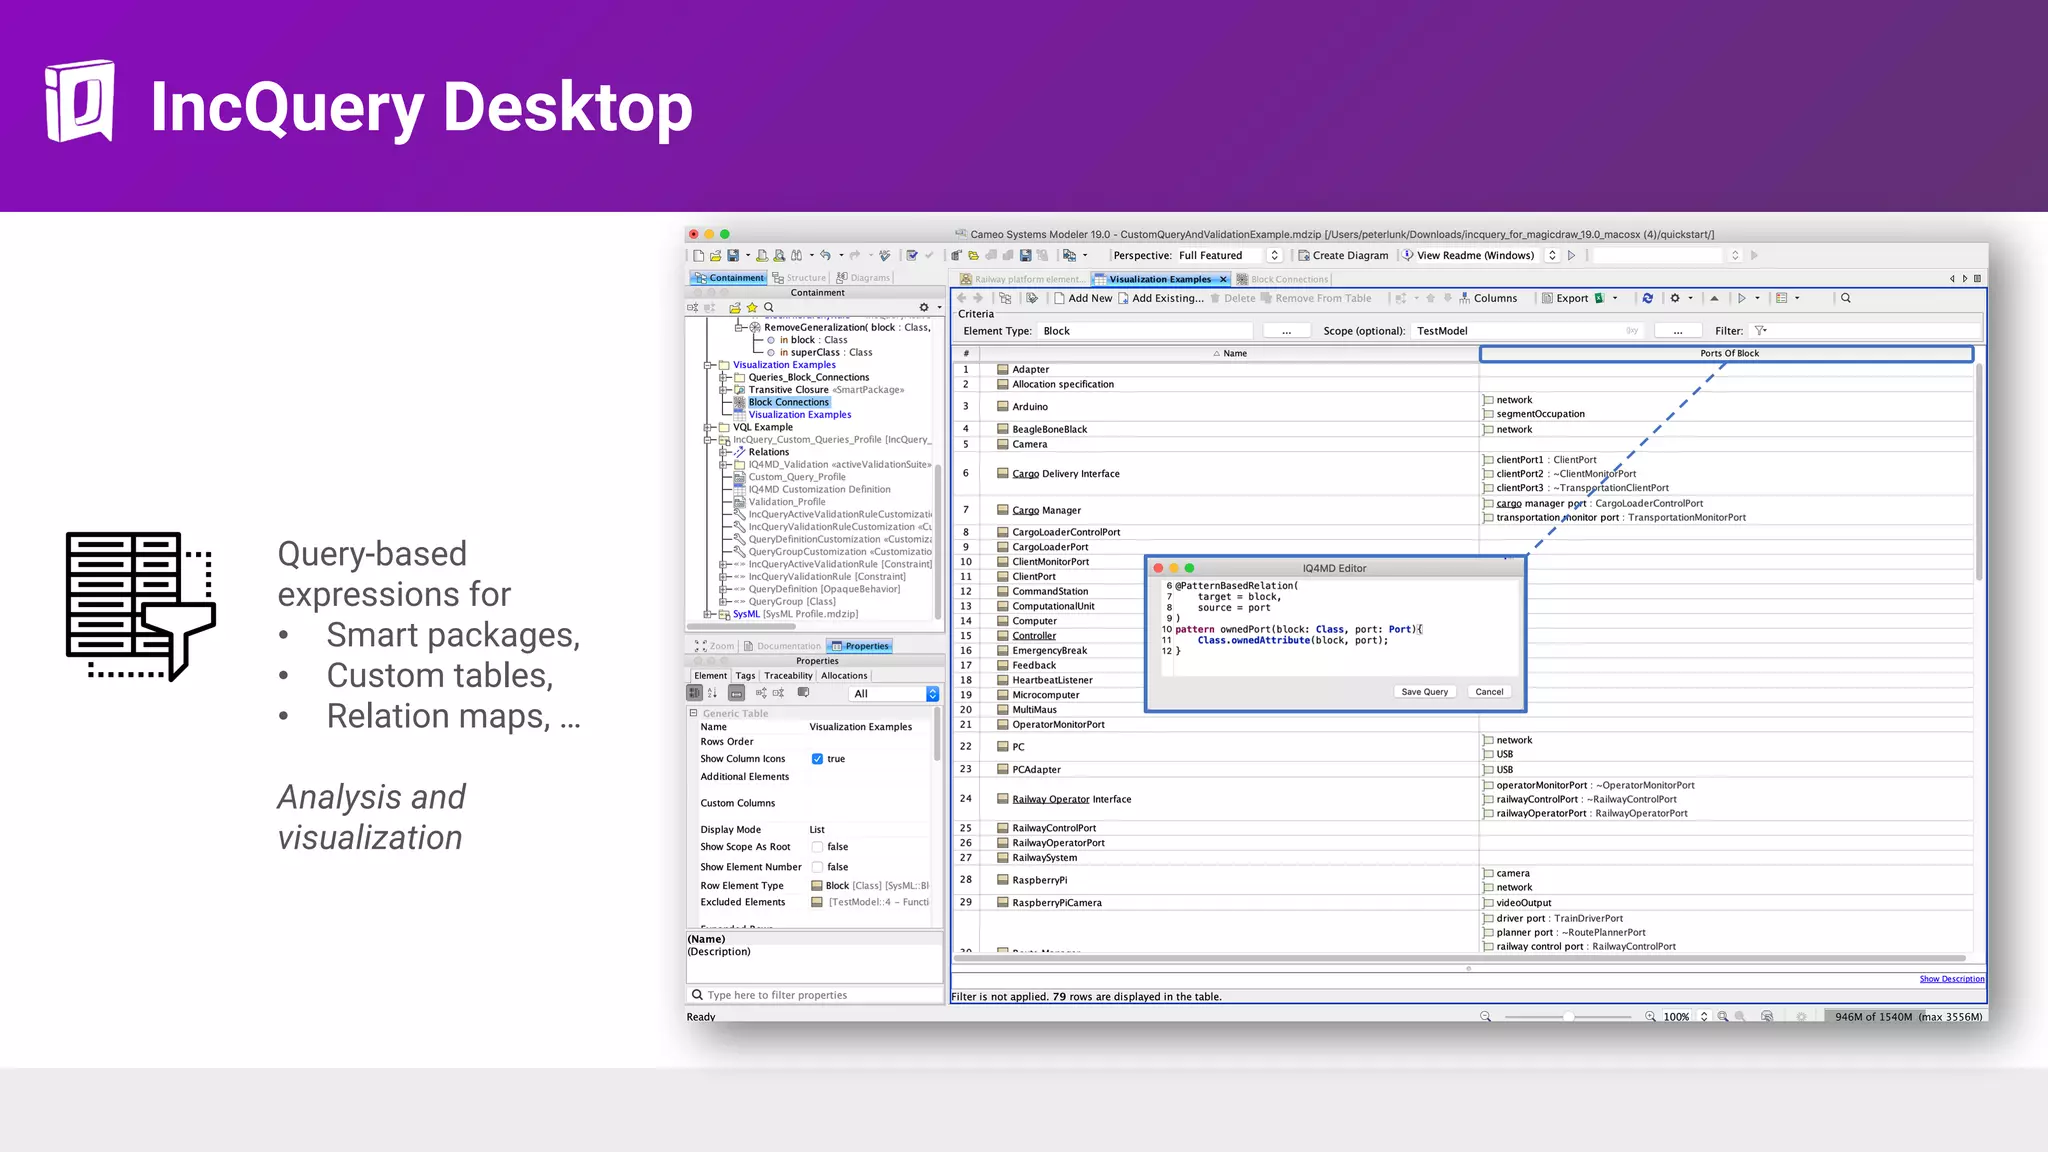This screenshot has width=2048, height=1152.
Task: Click the Columns button
Action: click(1488, 298)
